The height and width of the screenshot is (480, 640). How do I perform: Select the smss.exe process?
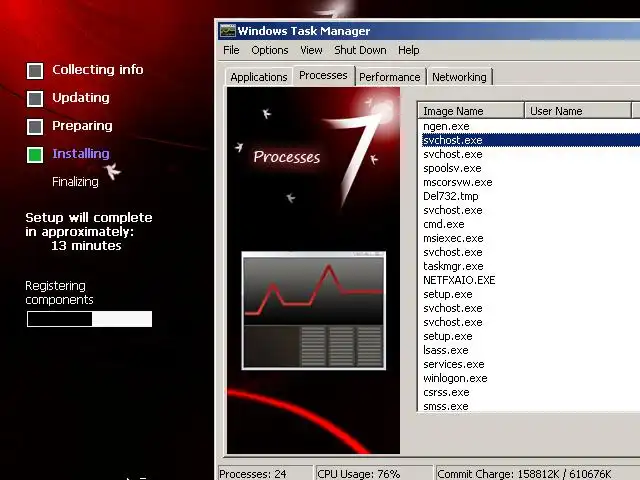click(x=446, y=406)
